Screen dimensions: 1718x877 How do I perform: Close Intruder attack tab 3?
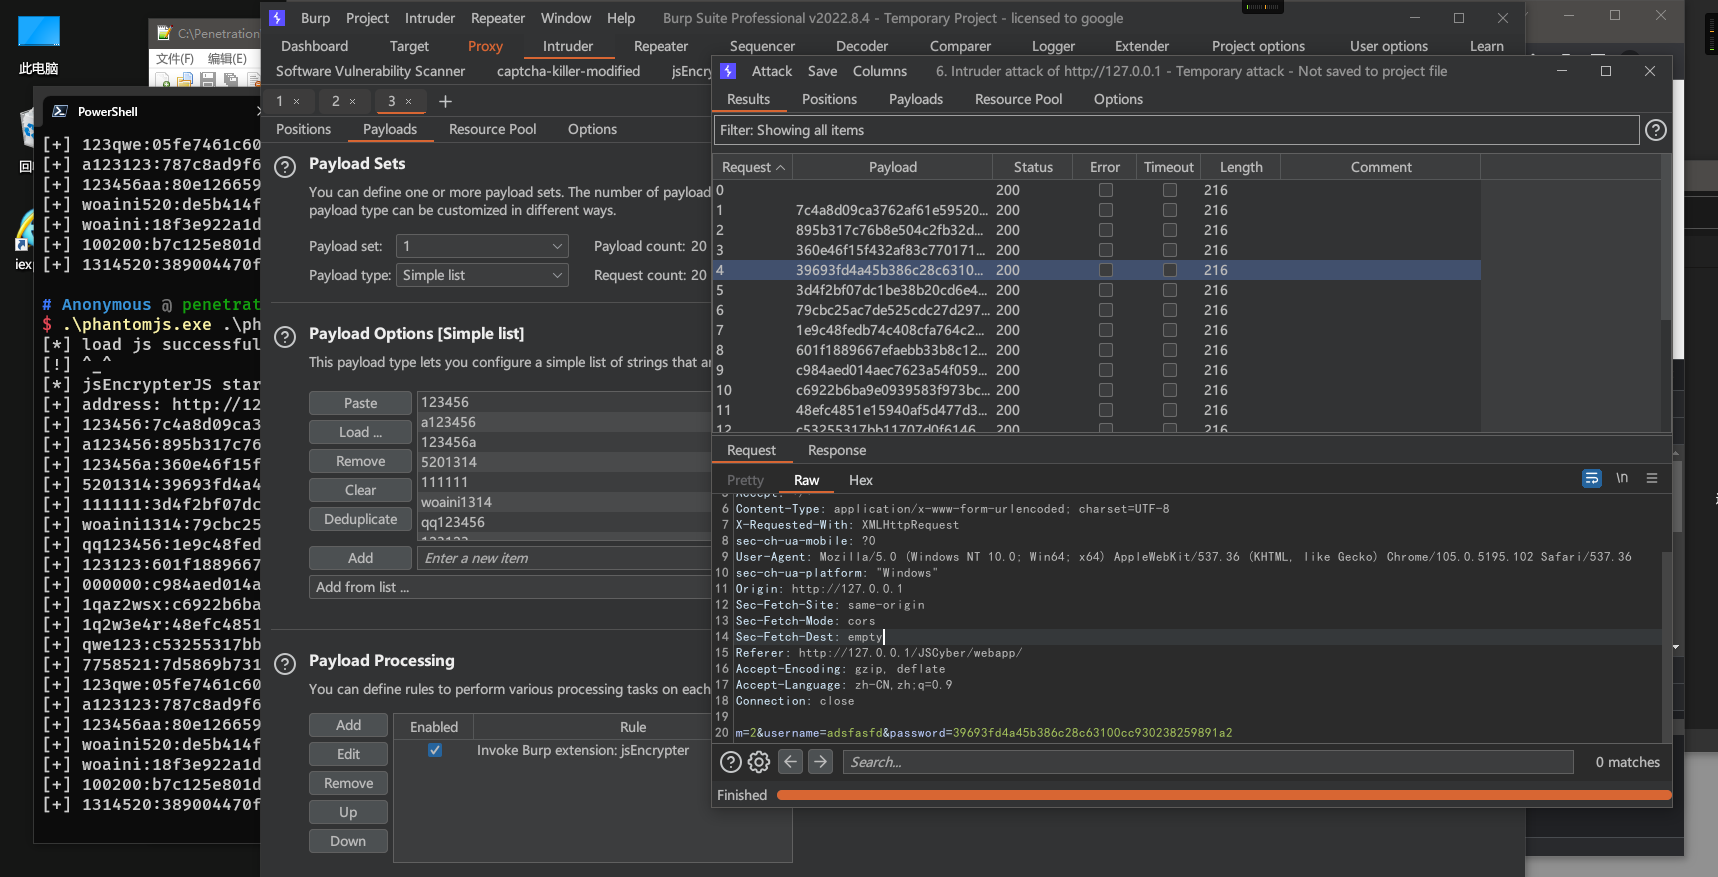pyautogui.click(x=409, y=101)
